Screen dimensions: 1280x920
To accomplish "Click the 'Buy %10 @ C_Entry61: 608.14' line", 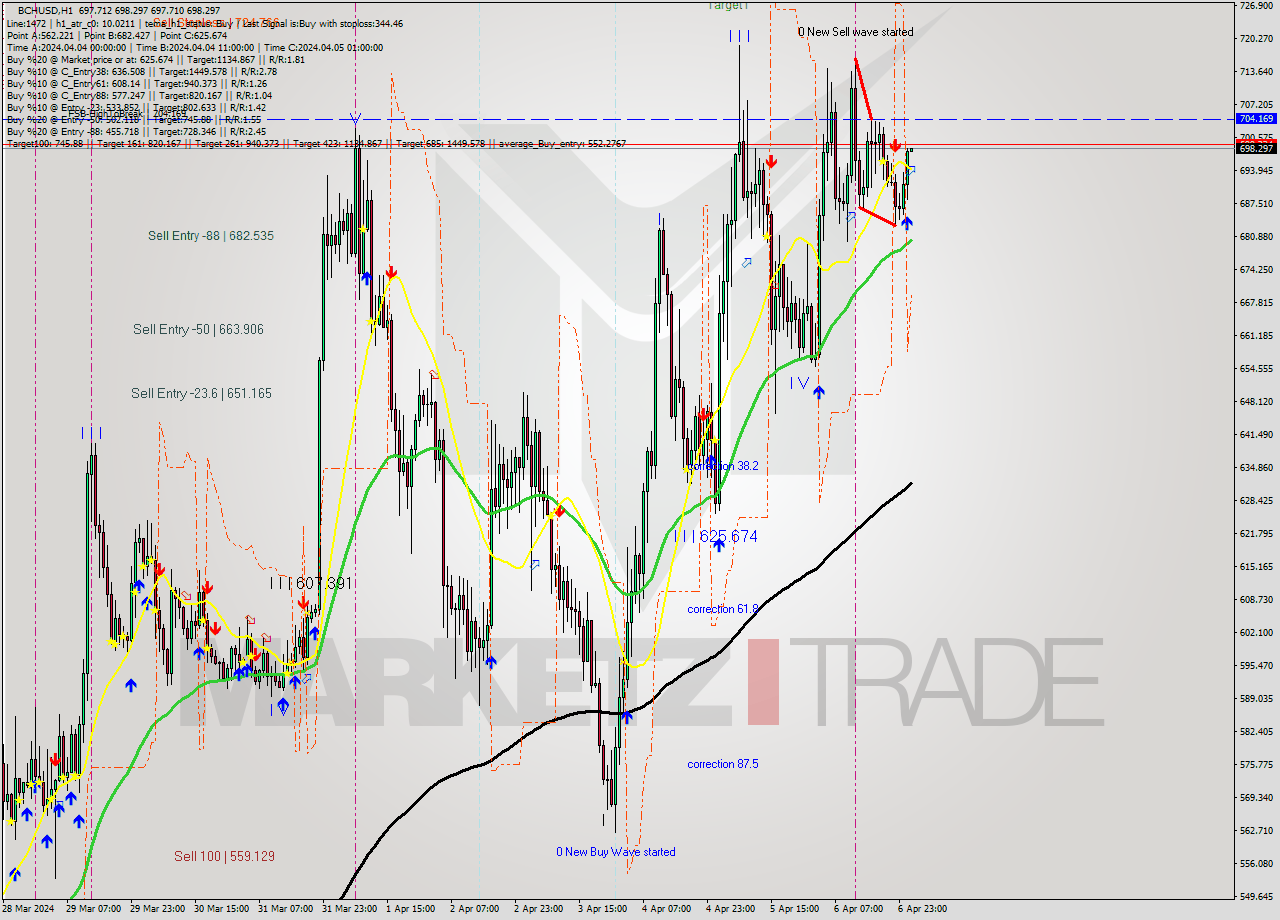I will 136,84.
